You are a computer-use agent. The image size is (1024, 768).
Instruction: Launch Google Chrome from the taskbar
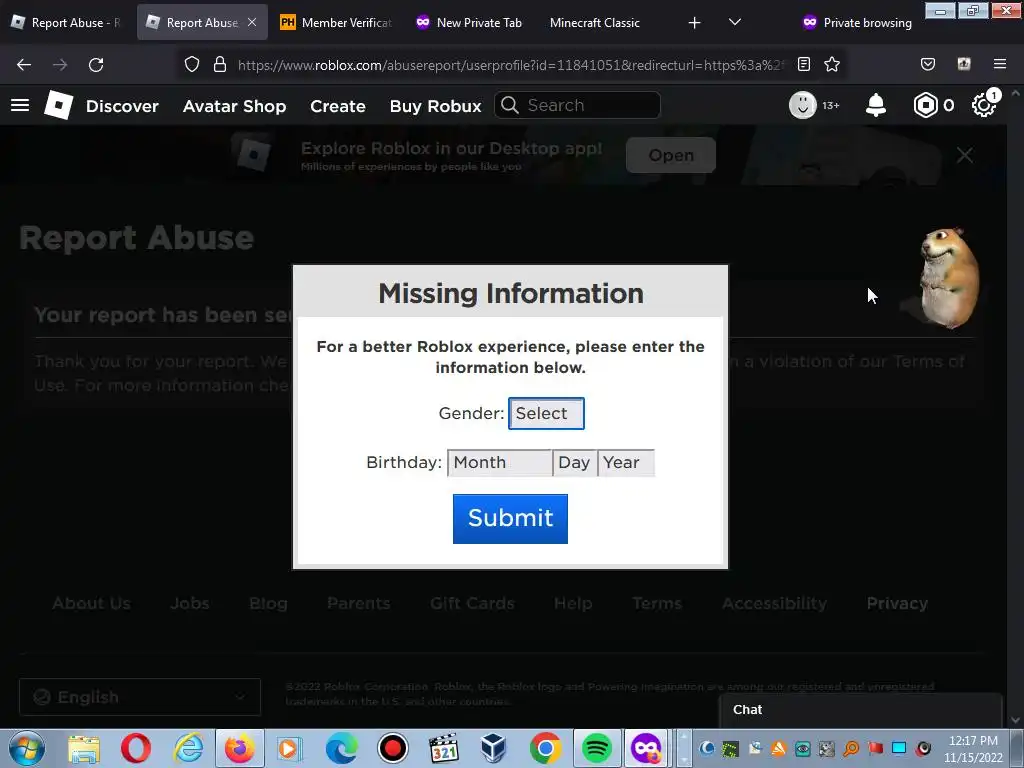tap(545, 748)
